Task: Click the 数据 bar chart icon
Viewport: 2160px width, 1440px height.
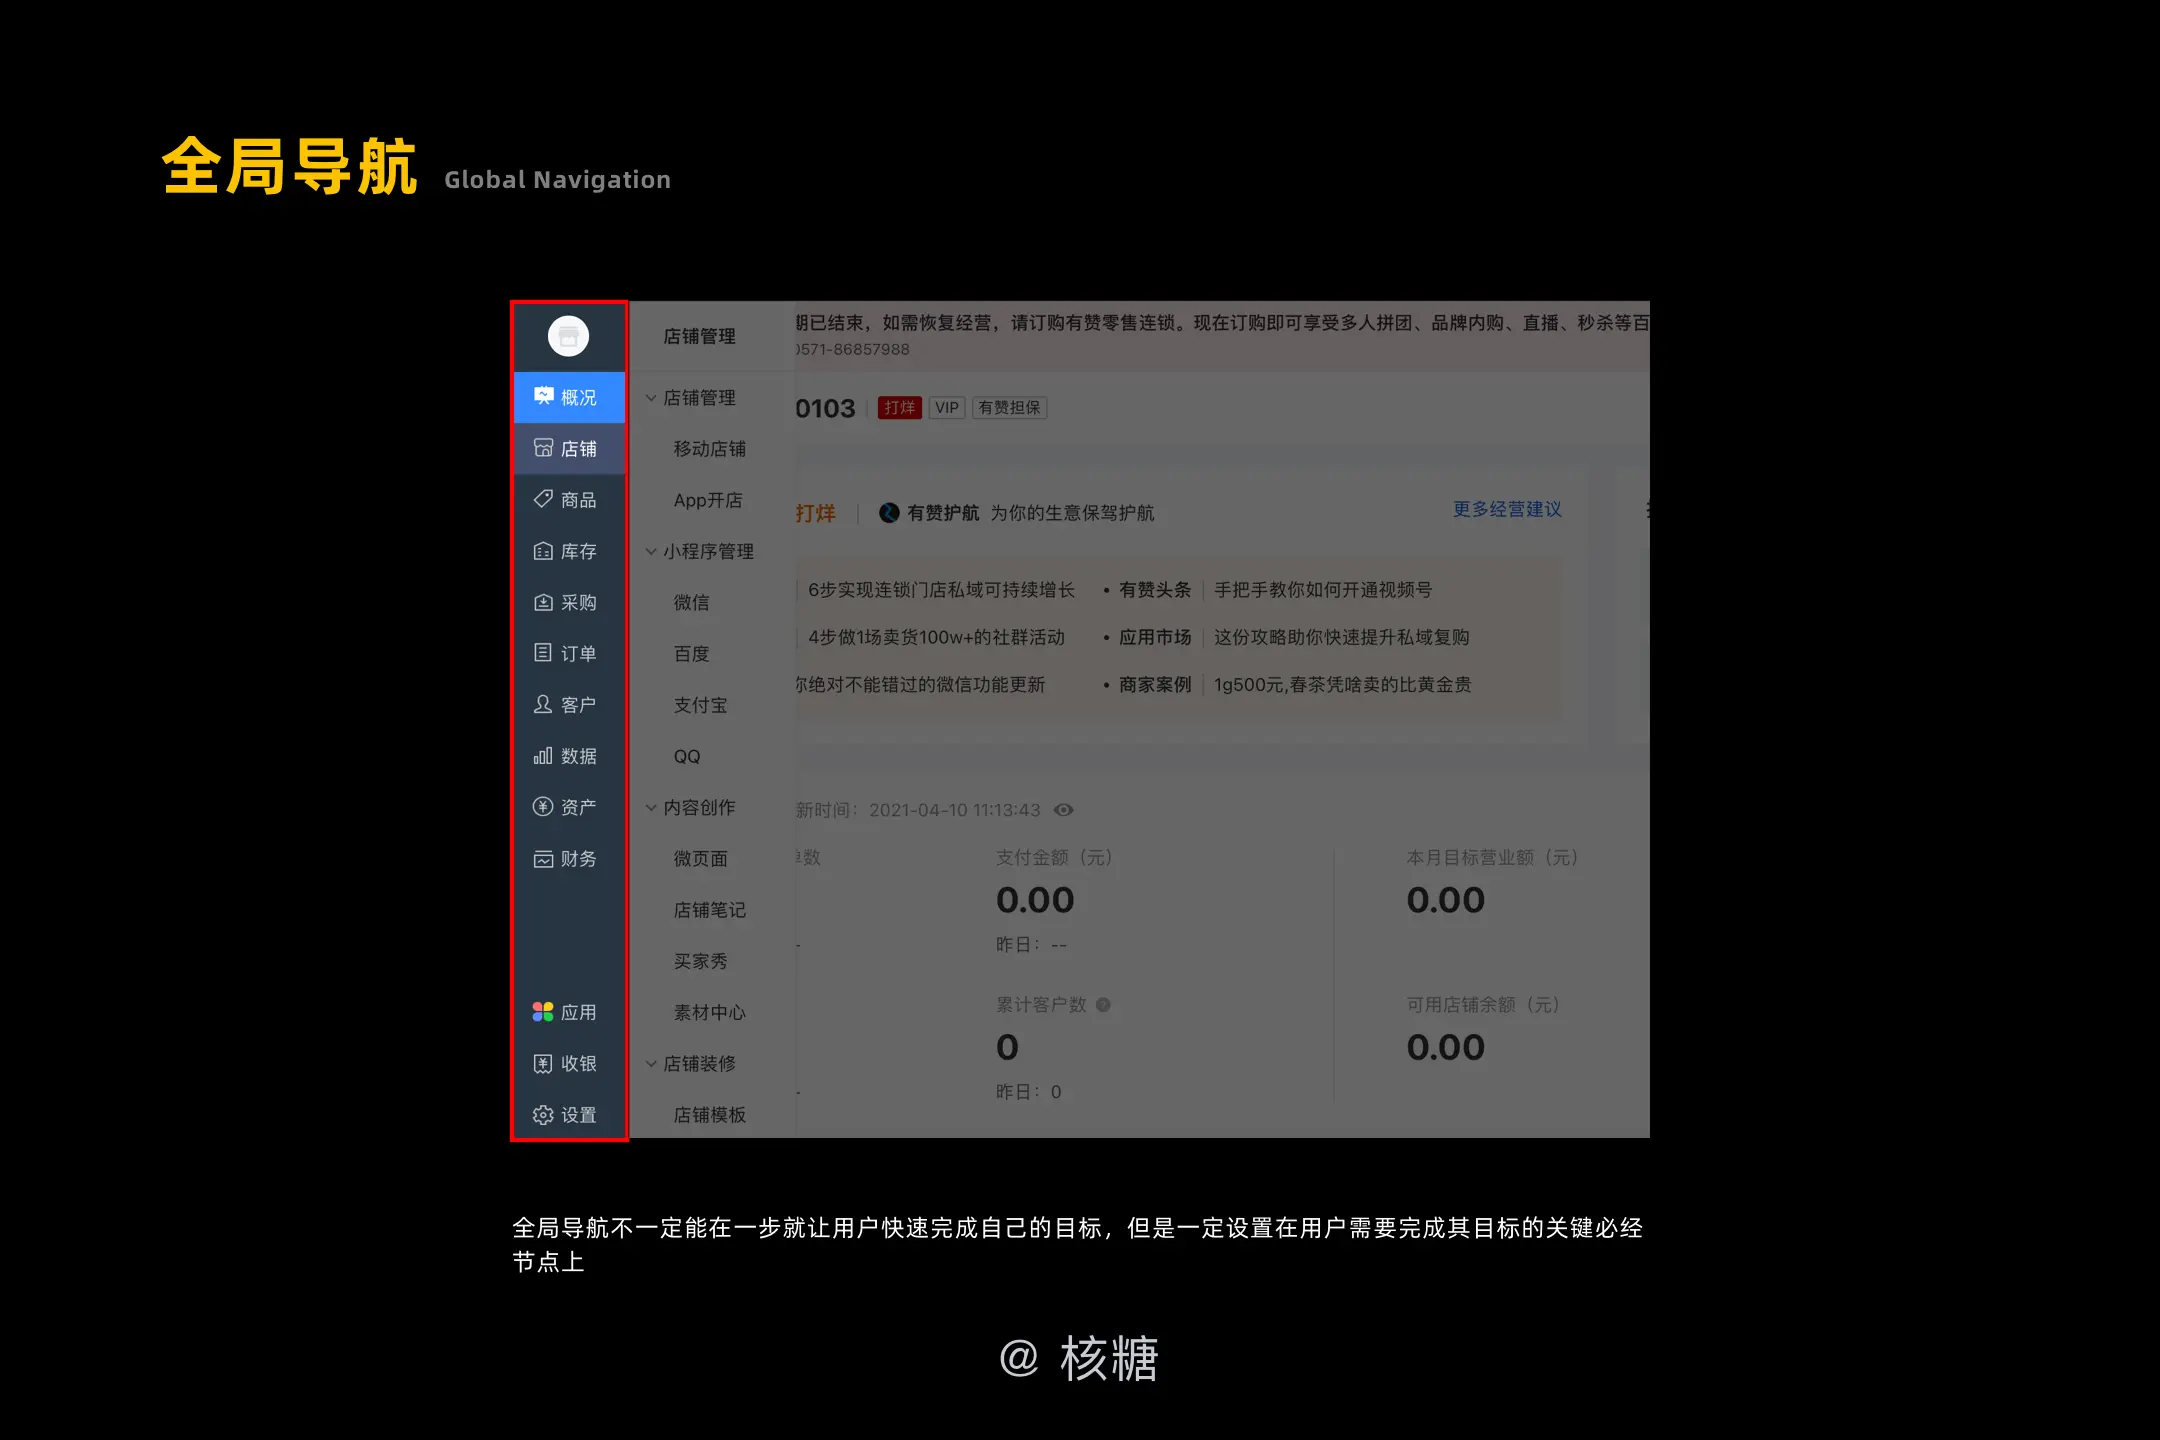Action: 543,756
